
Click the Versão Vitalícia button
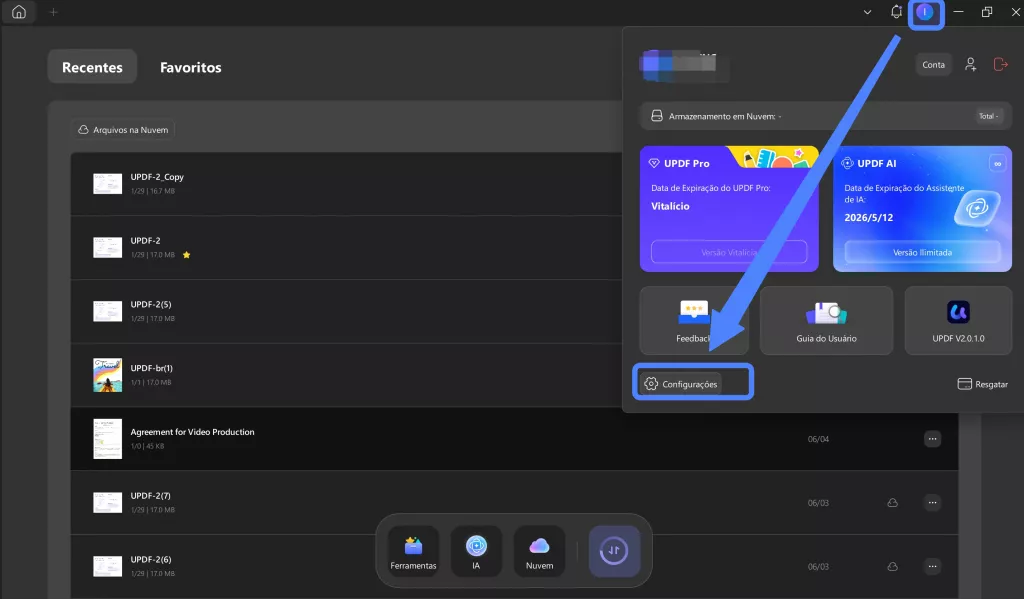[x=729, y=252]
